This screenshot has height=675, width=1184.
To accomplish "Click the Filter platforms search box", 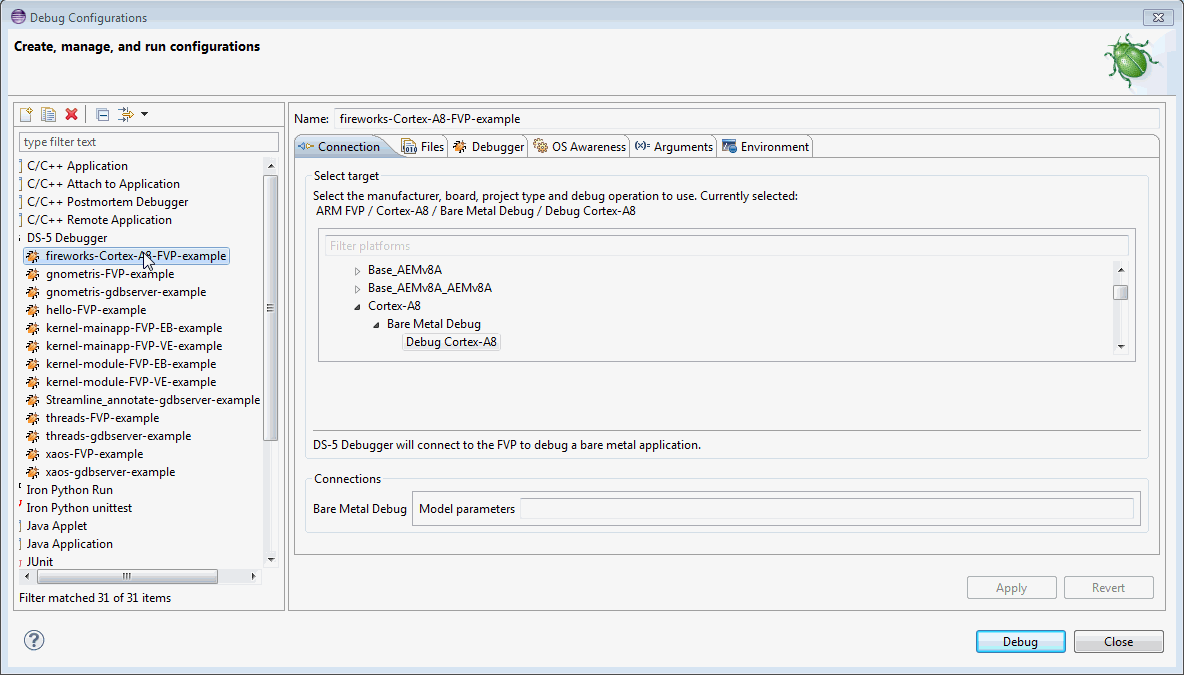I will [726, 246].
